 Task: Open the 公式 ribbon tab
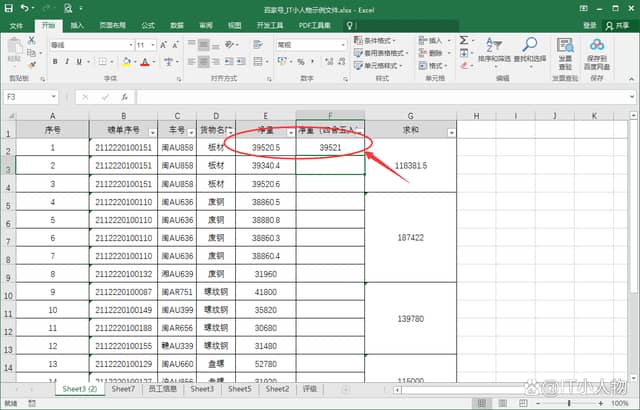(x=148, y=25)
